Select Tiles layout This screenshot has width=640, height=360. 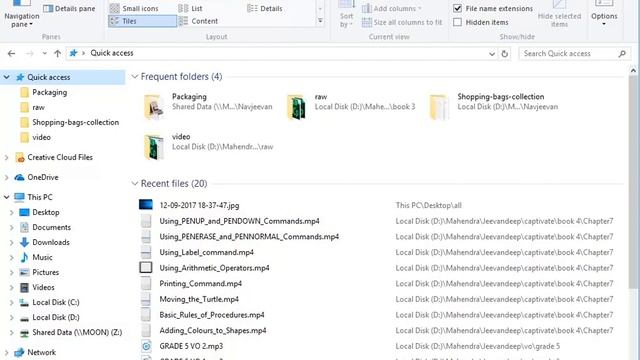142,21
